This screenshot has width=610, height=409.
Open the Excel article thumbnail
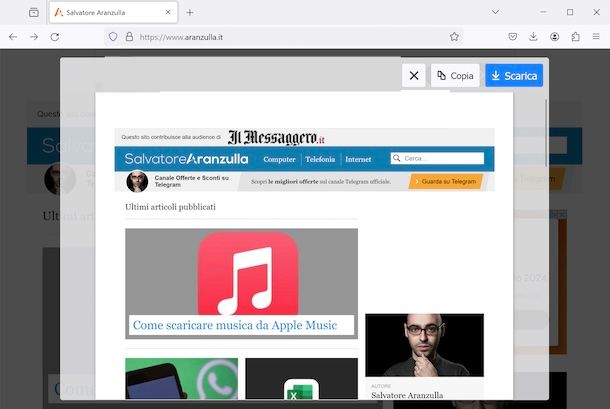[x=301, y=378]
